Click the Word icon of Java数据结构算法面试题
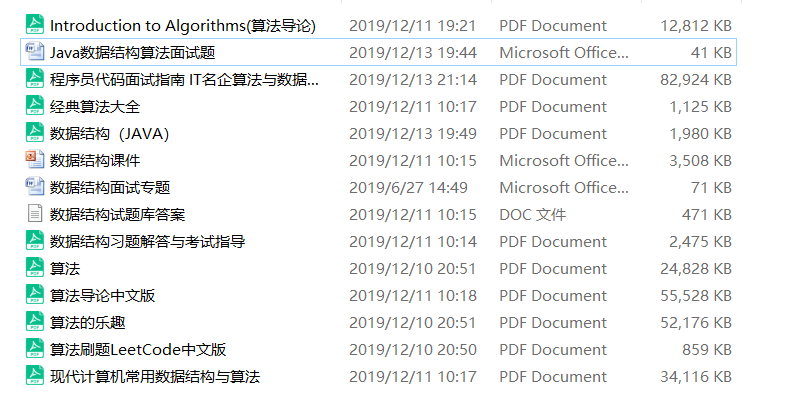 click(x=35, y=52)
